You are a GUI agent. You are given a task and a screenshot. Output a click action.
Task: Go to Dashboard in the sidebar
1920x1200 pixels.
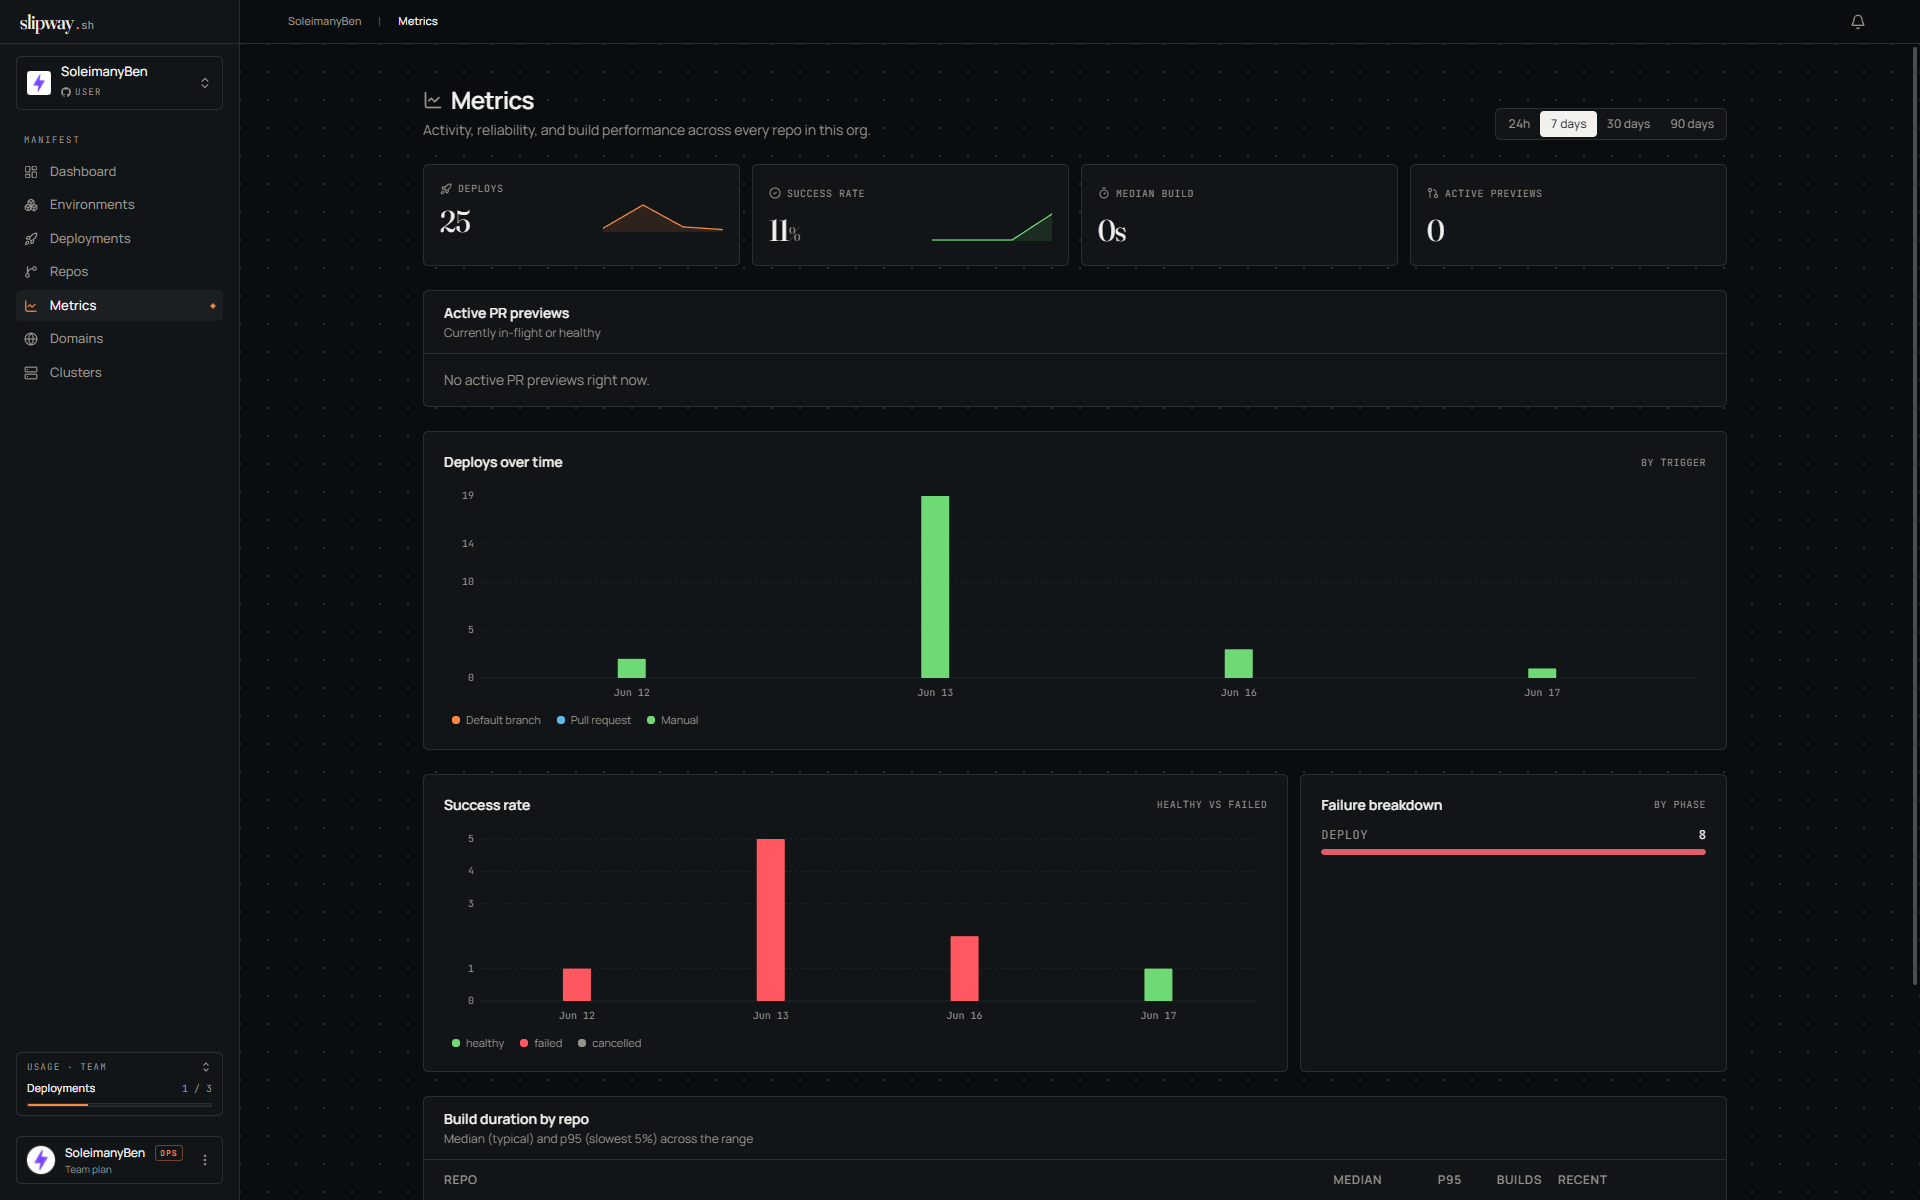coord(119,172)
